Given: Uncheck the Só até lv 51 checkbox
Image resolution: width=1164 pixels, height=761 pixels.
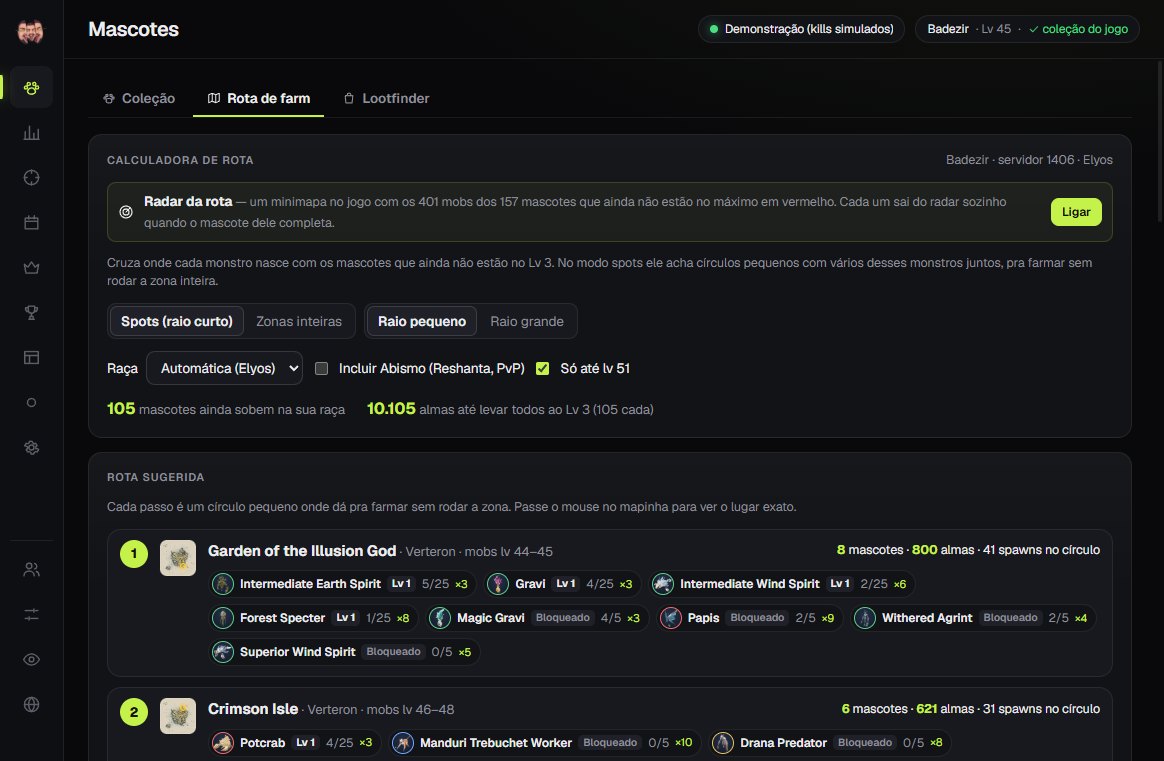Looking at the screenshot, I should pos(543,368).
